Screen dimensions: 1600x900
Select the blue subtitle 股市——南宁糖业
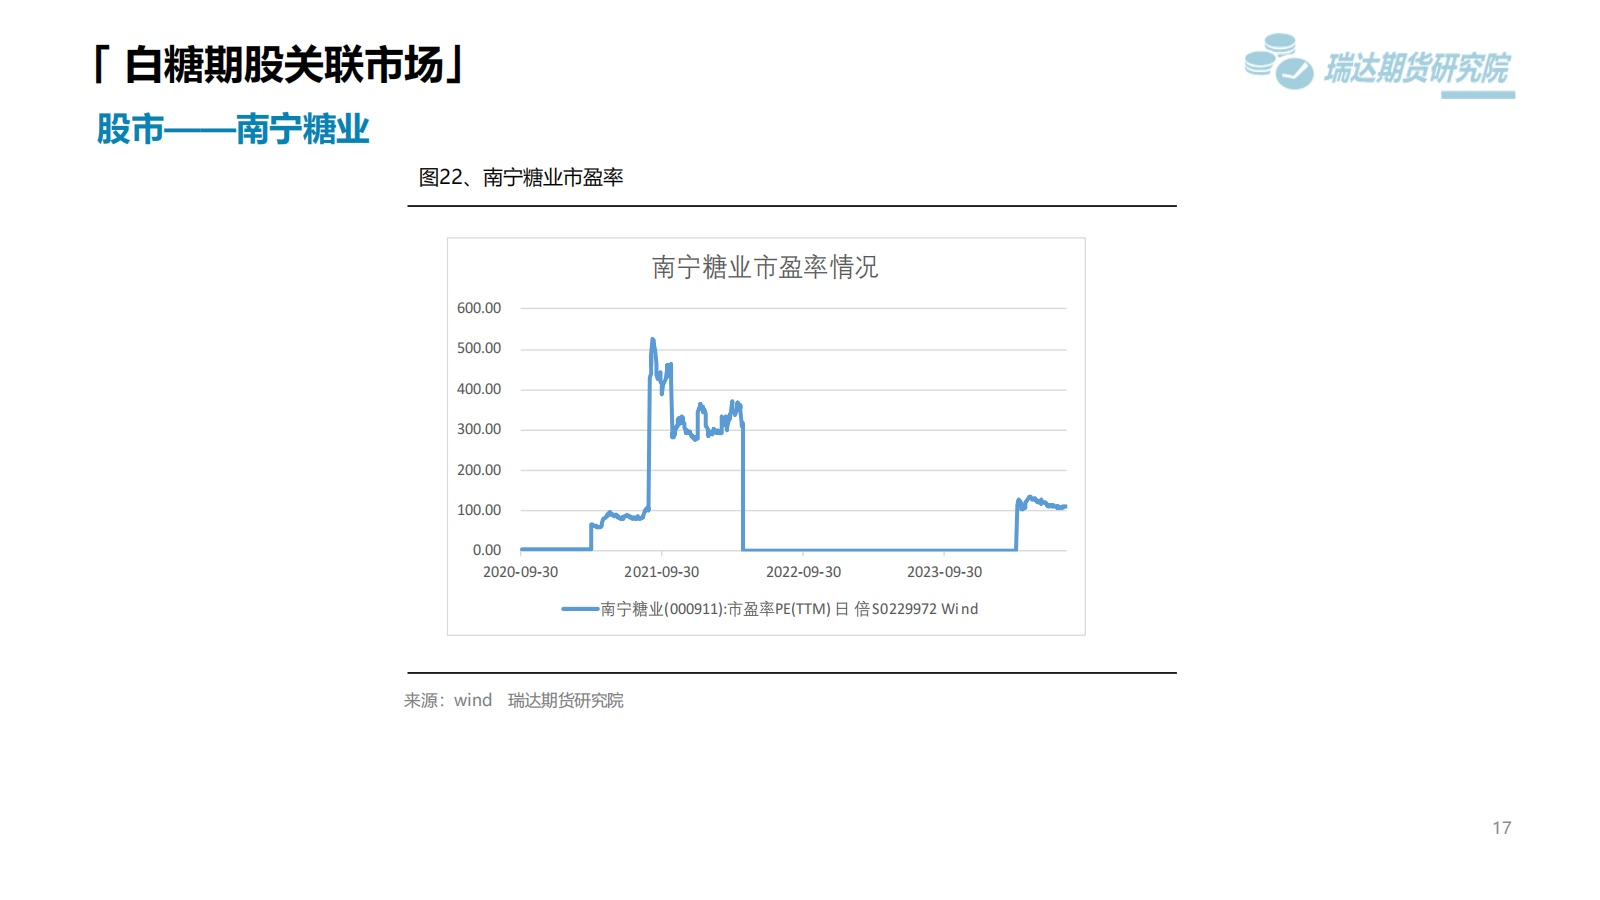click(x=233, y=129)
